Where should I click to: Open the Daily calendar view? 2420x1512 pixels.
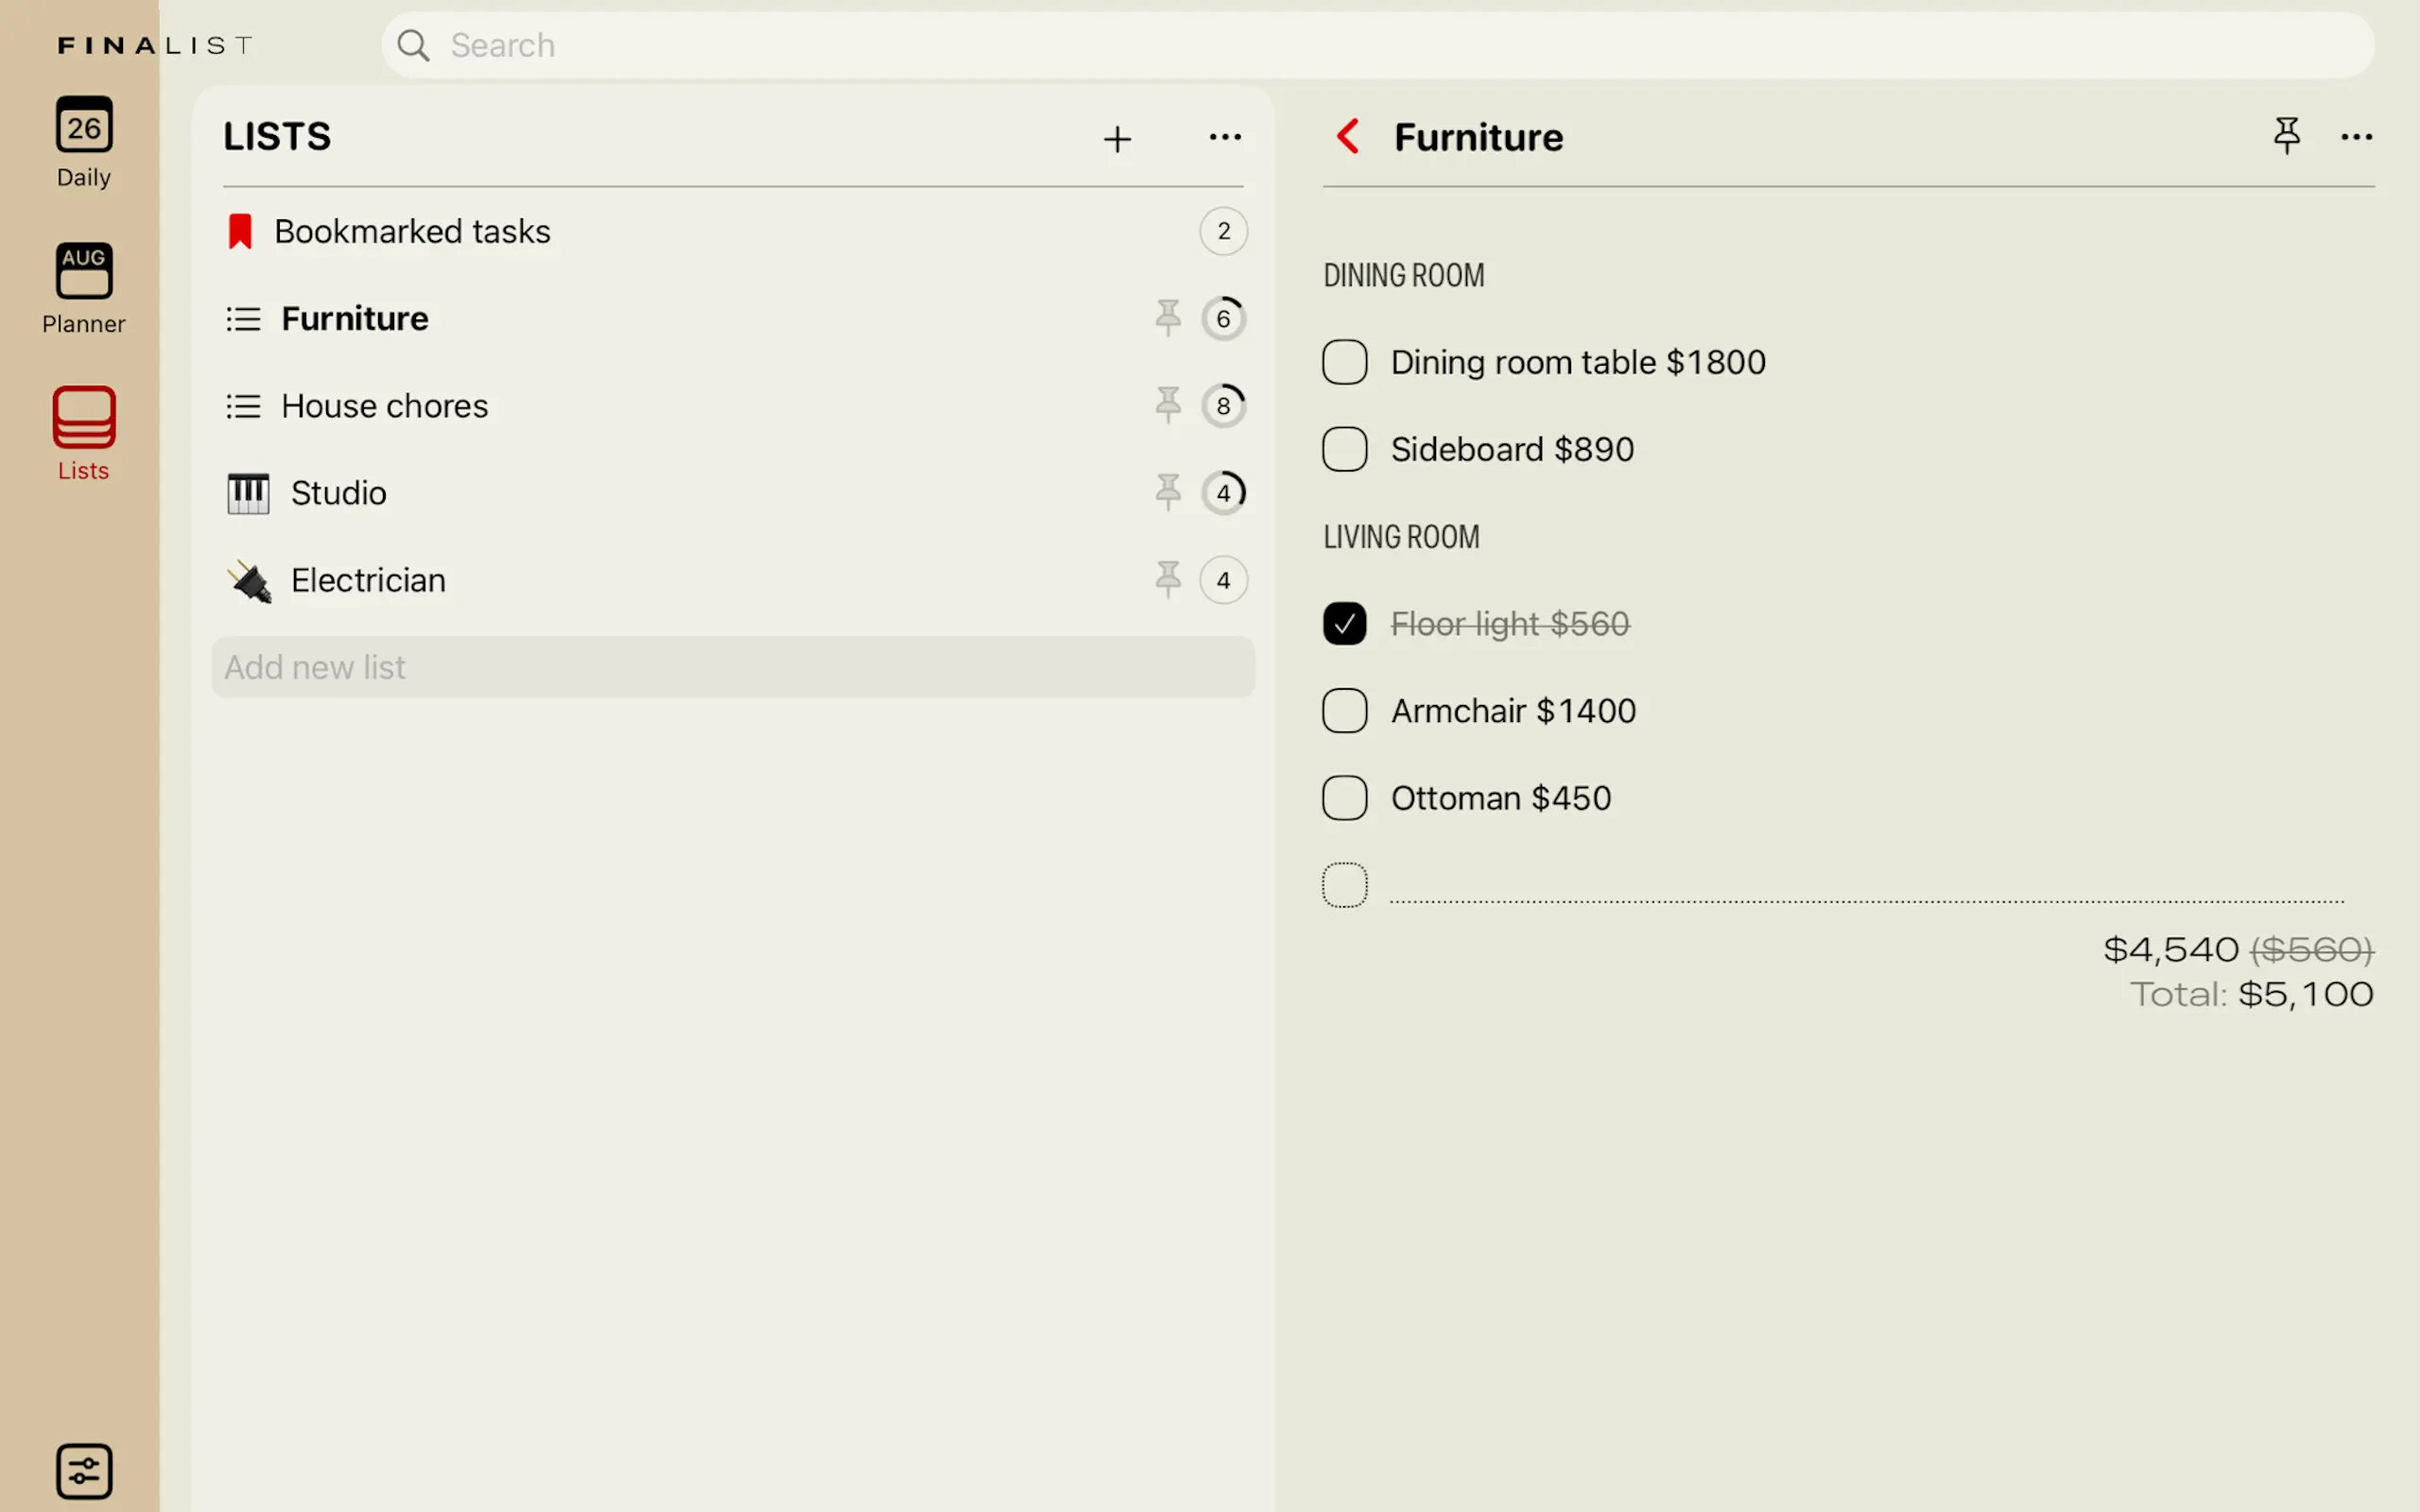point(84,141)
